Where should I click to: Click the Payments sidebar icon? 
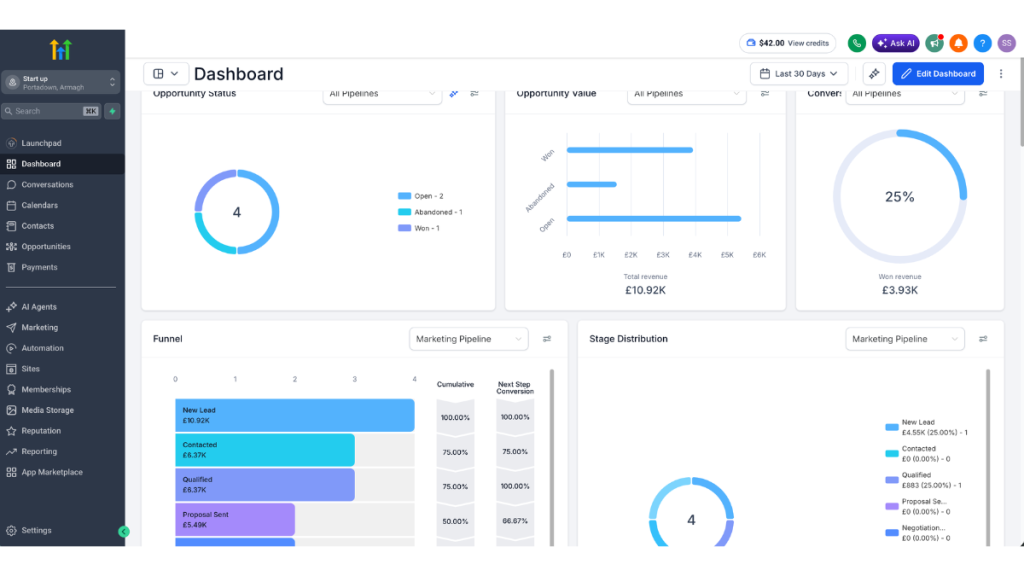click(11, 267)
